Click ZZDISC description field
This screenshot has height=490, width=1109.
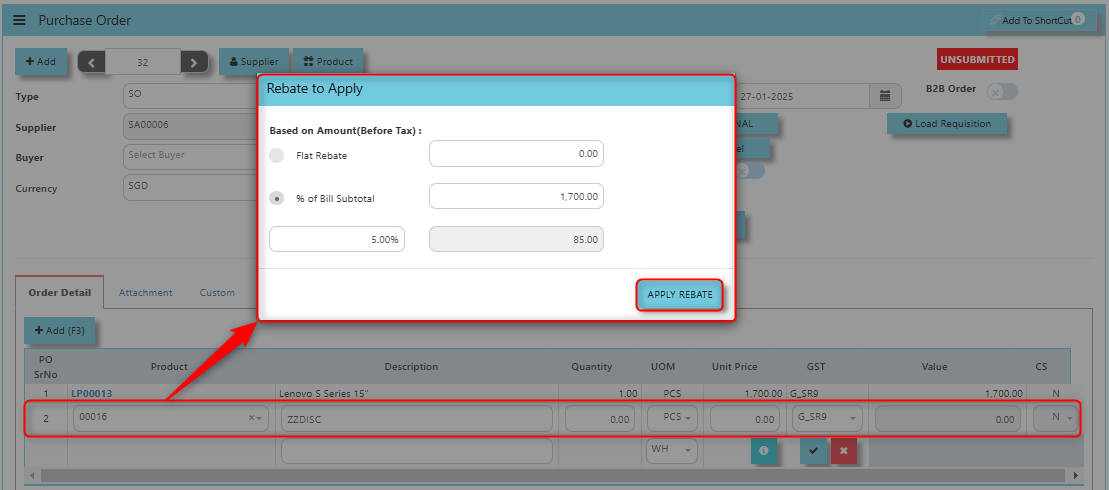pyautogui.click(x=417, y=419)
